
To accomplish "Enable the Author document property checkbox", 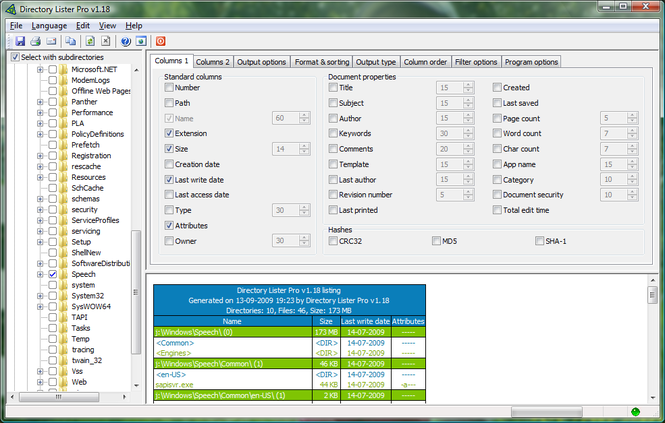I will (333, 118).
